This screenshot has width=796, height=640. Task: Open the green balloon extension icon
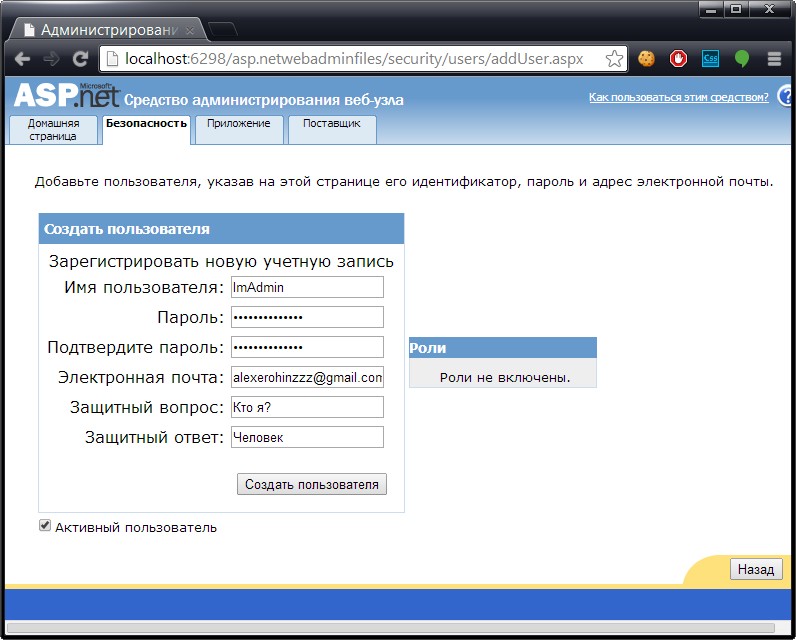coord(742,59)
